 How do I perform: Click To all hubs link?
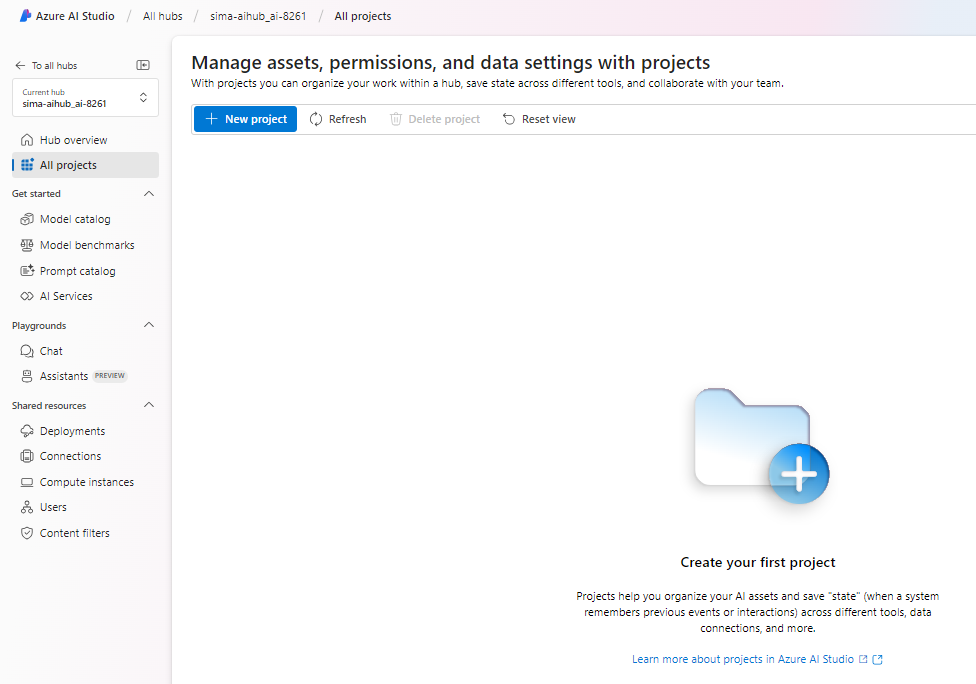point(55,65)
